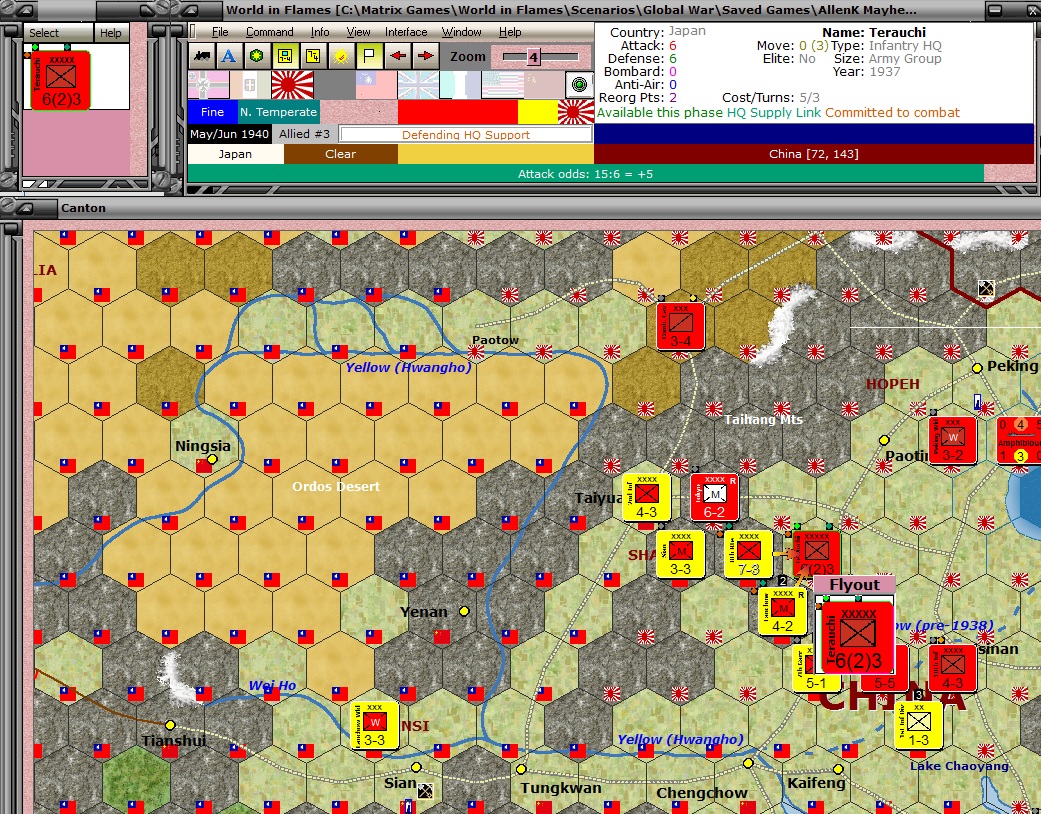1041x814 pixels.
Task: Select the yellow 4-2 motorized unit
Action: [x=782, y=611]
